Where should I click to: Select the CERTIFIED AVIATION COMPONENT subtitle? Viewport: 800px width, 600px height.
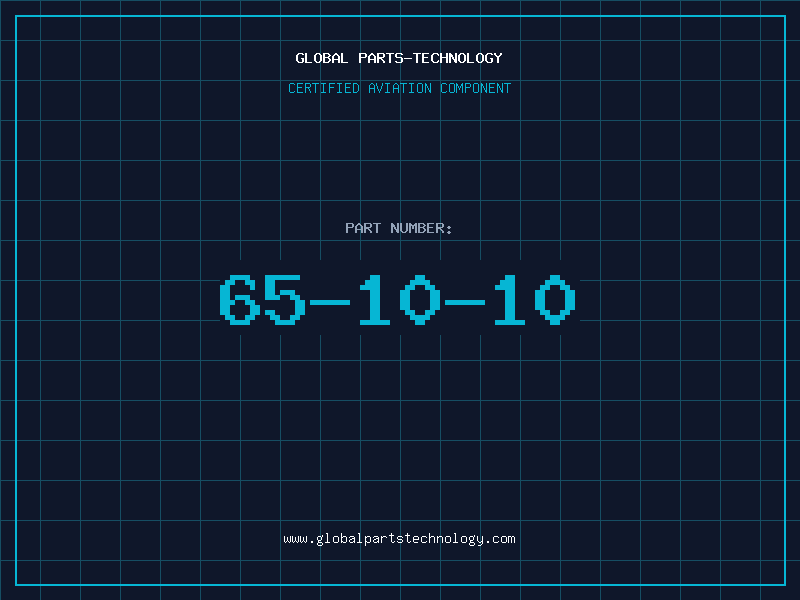coord(399,88)
